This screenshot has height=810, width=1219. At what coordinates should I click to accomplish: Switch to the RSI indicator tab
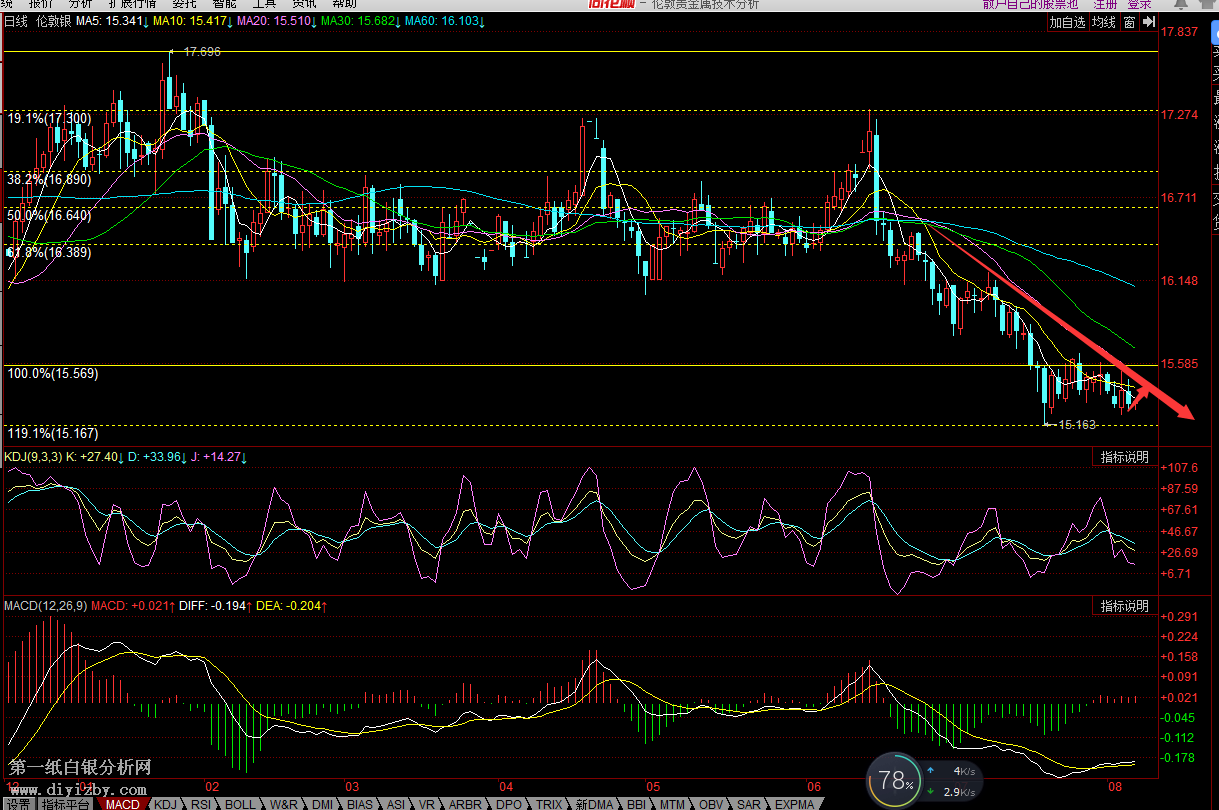point(201,804)
